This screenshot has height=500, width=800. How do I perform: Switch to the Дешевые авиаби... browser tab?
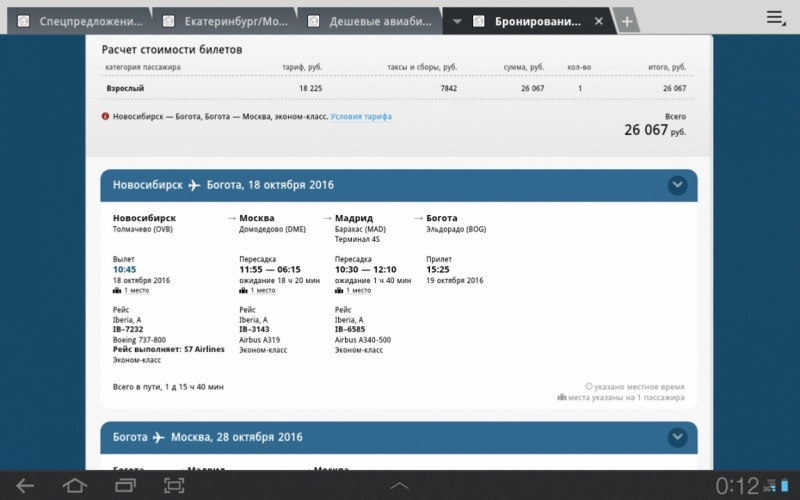(x=369, y=21)
